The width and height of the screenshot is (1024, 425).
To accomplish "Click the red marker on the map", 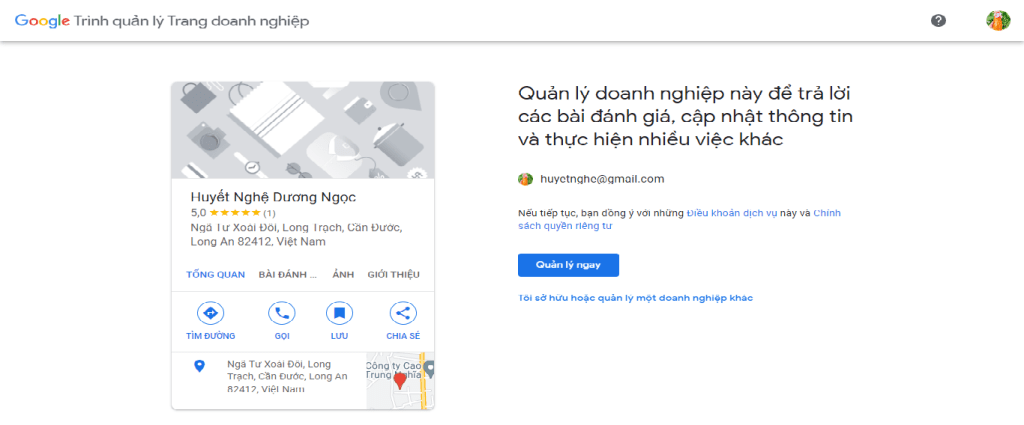I will click(x=399, y=380).
